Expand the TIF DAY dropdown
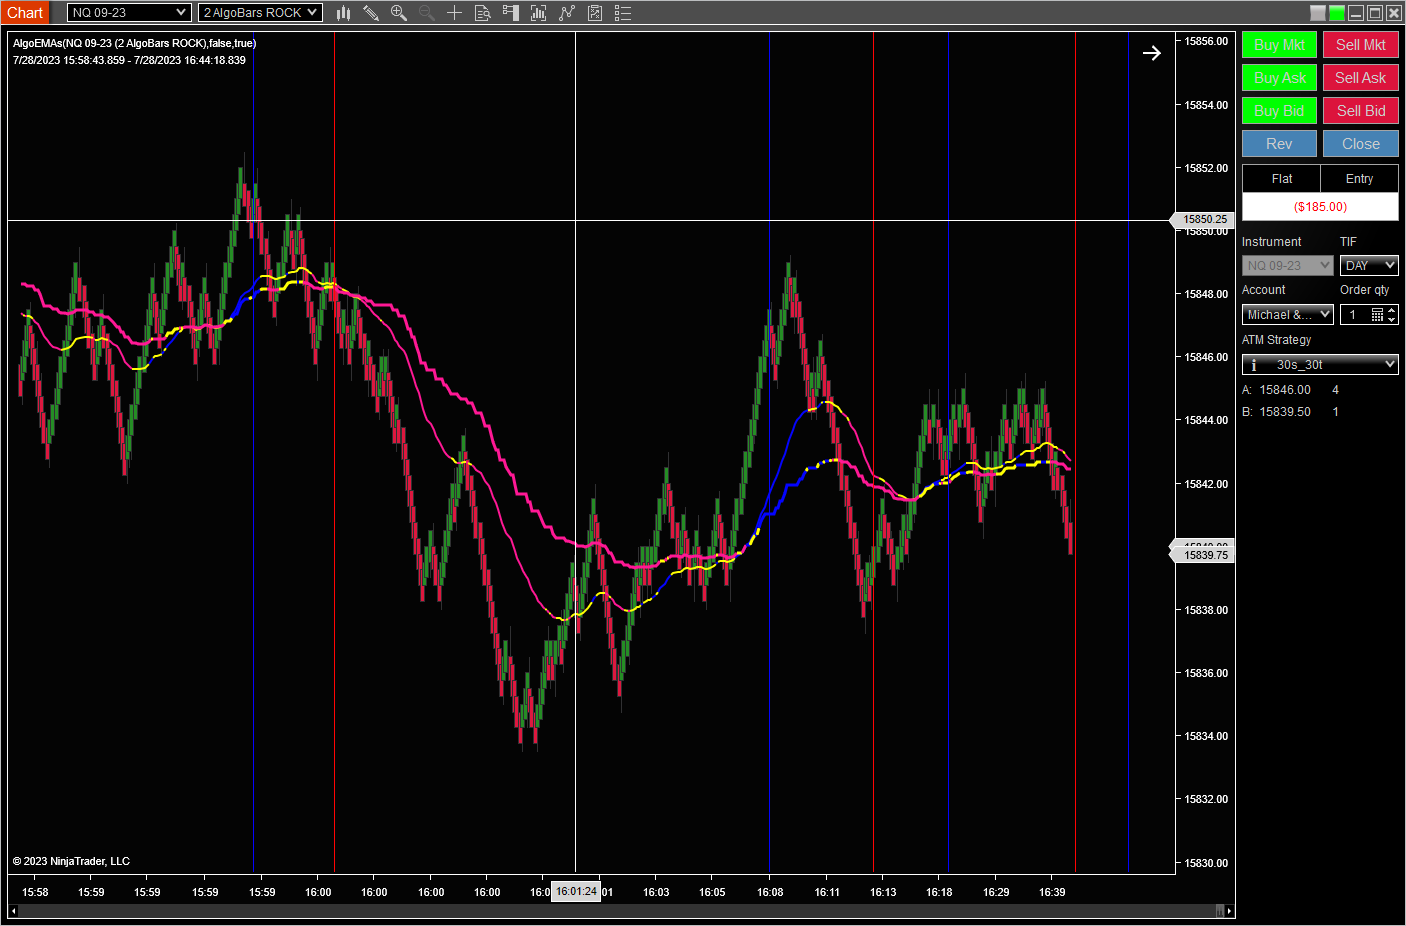1406x926 pixels. click(1369, 266)
